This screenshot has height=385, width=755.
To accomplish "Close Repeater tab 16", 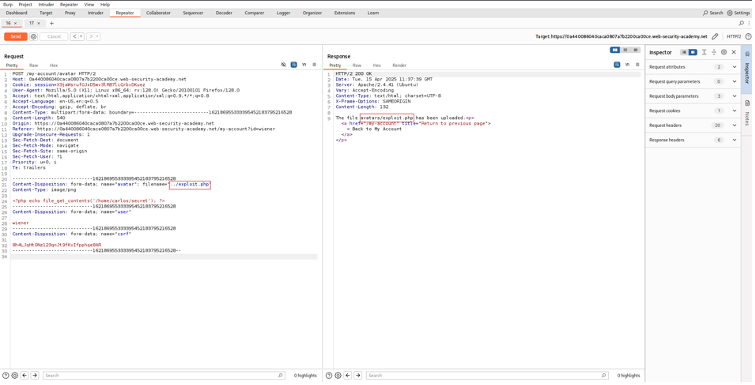I will pyautogui.click(x=15, y=23).
